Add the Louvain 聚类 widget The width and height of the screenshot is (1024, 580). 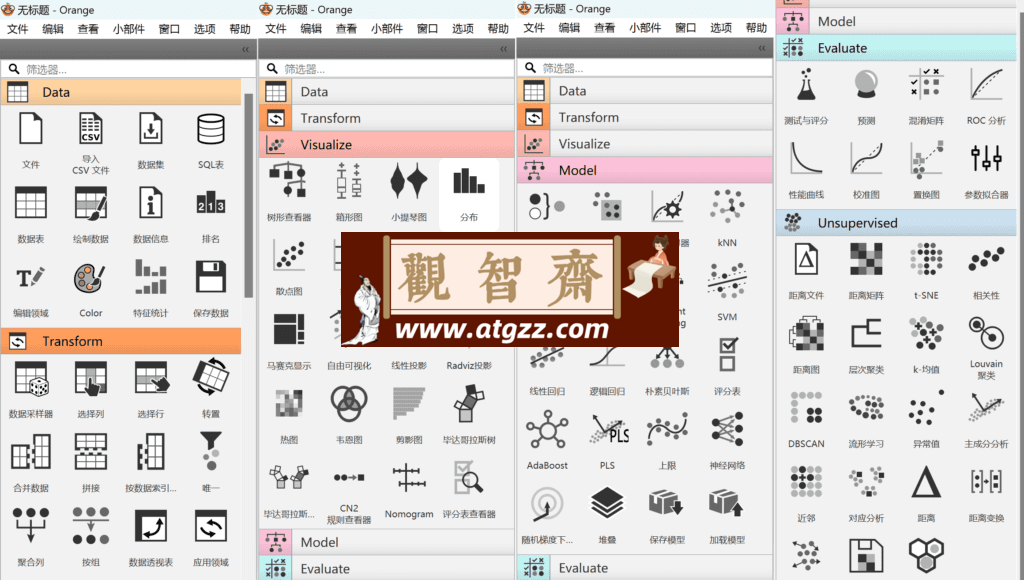coord(986,332)
